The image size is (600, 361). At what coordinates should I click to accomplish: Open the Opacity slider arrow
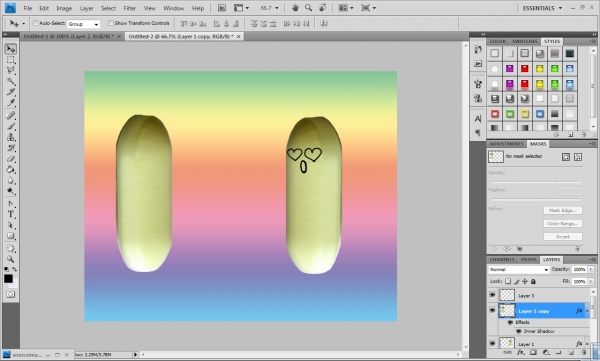(x=591, y=270)
